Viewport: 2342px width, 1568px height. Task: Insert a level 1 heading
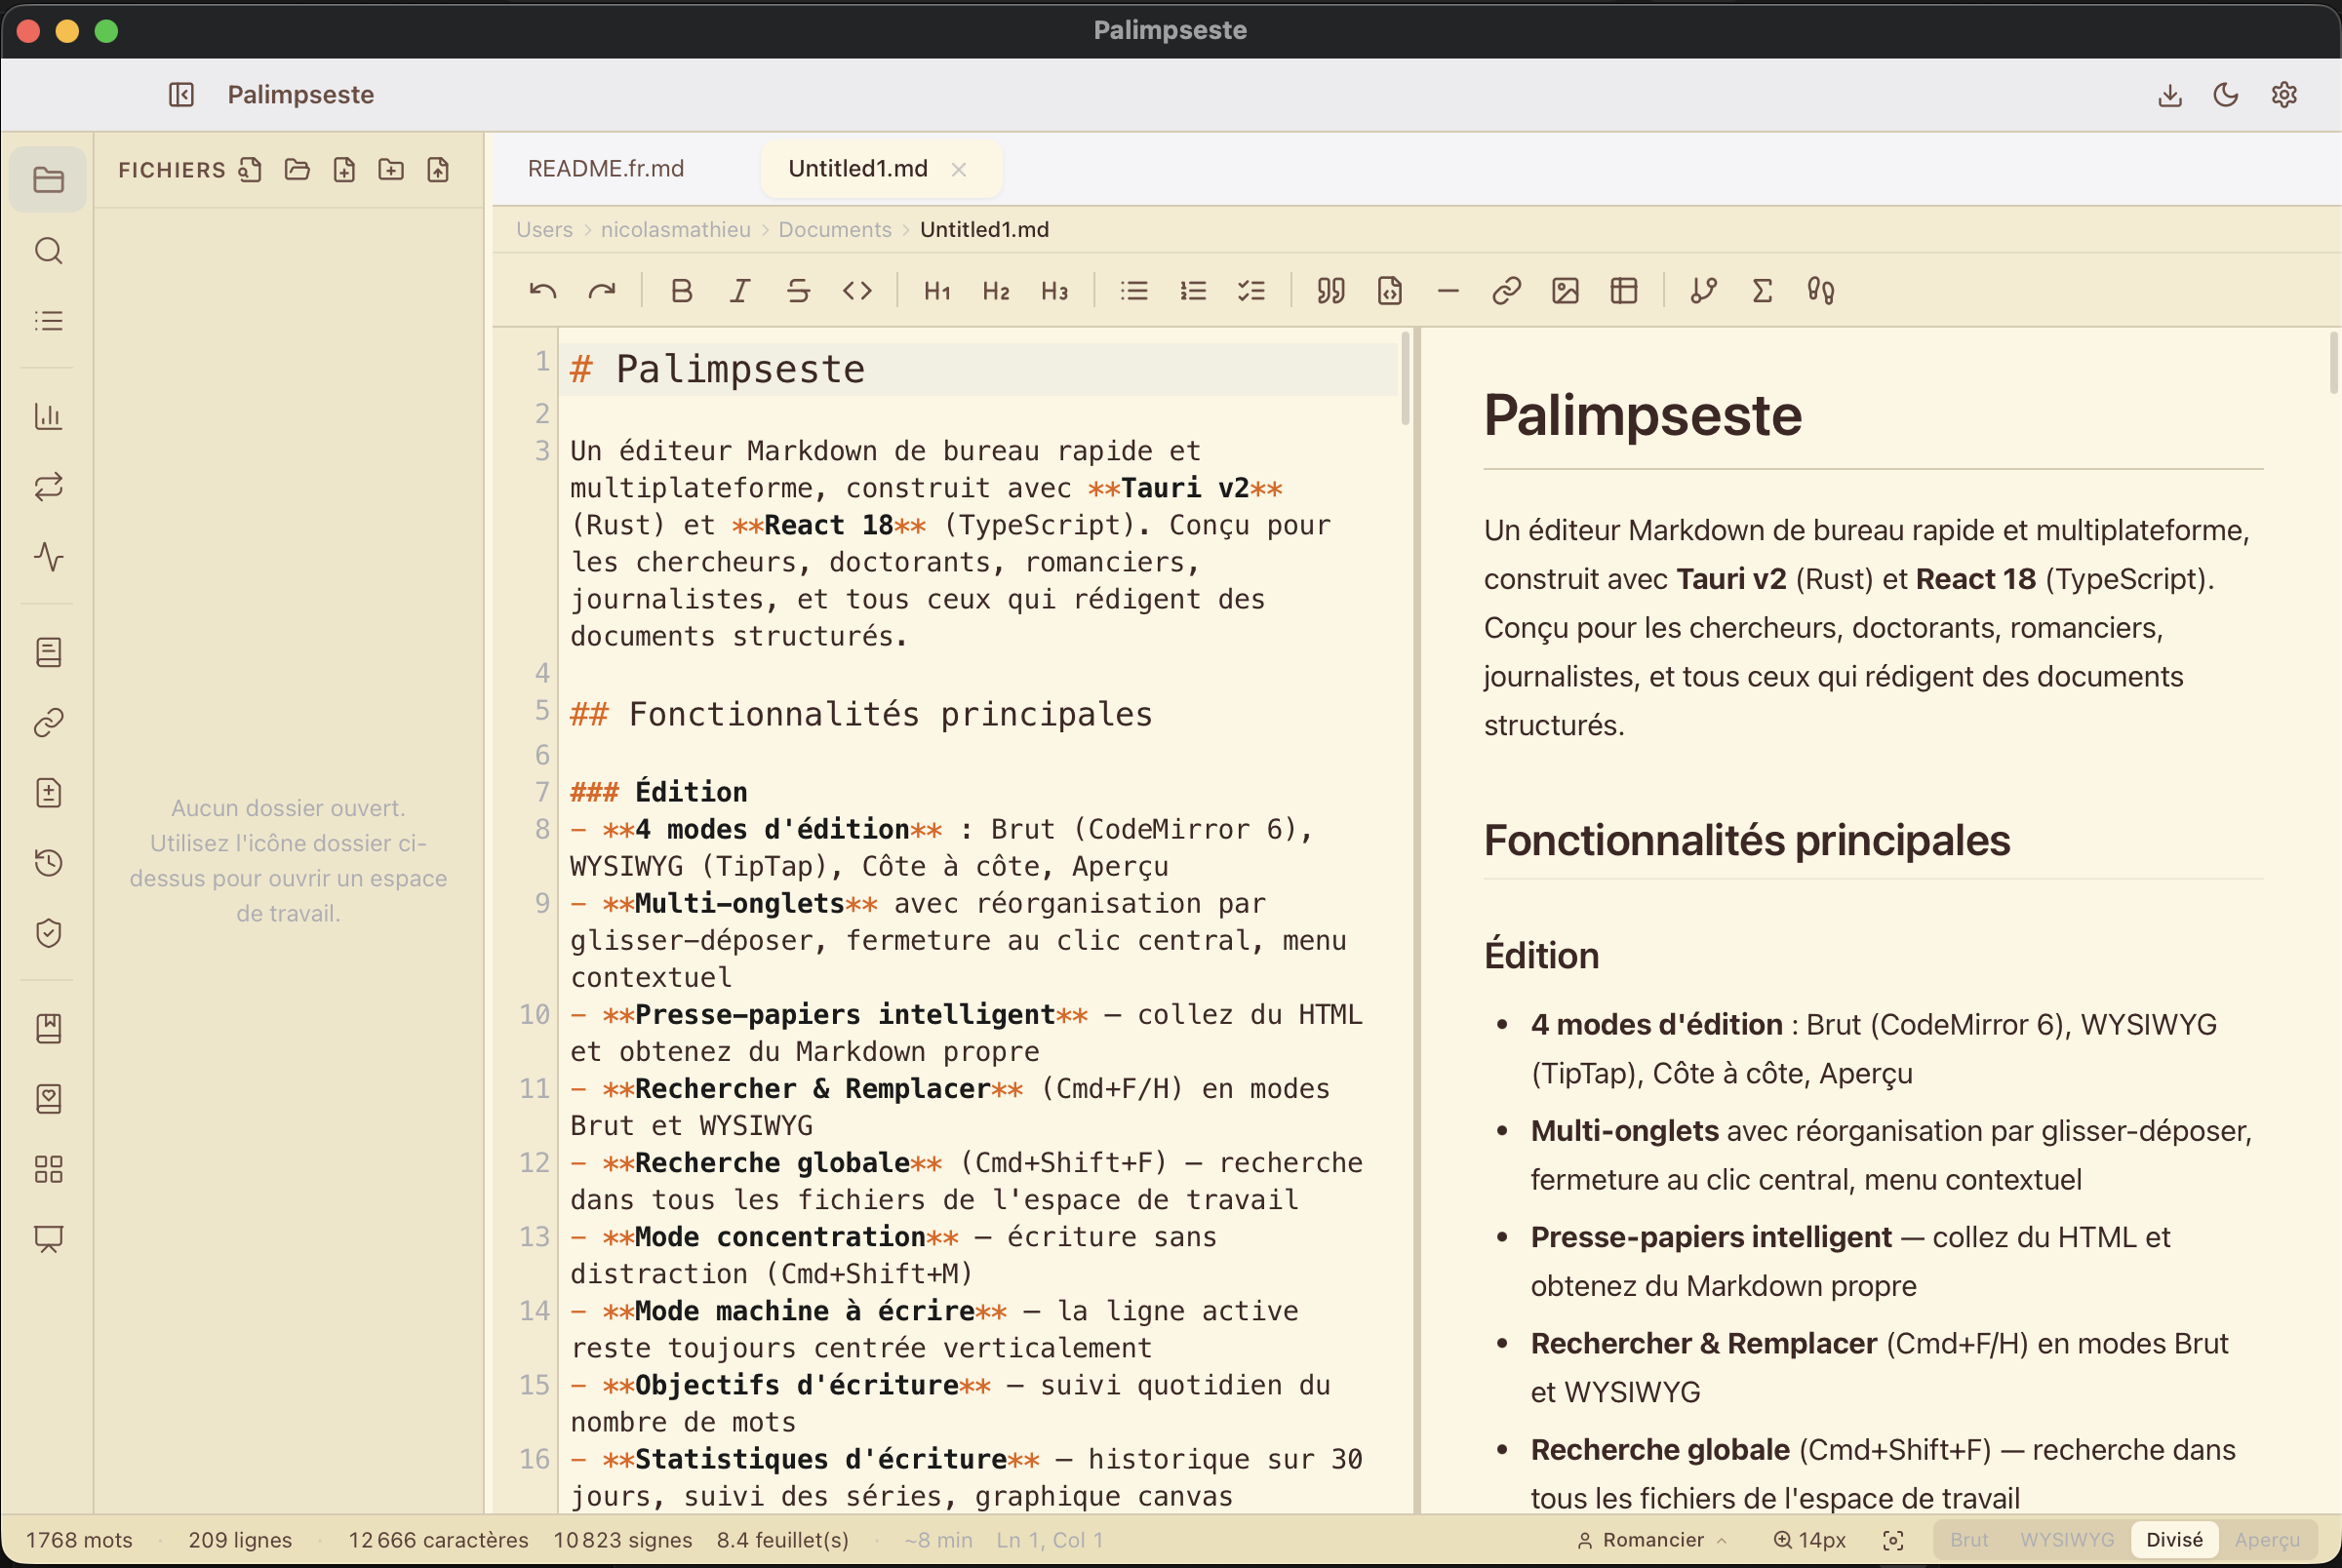click(x=937, y=291)
